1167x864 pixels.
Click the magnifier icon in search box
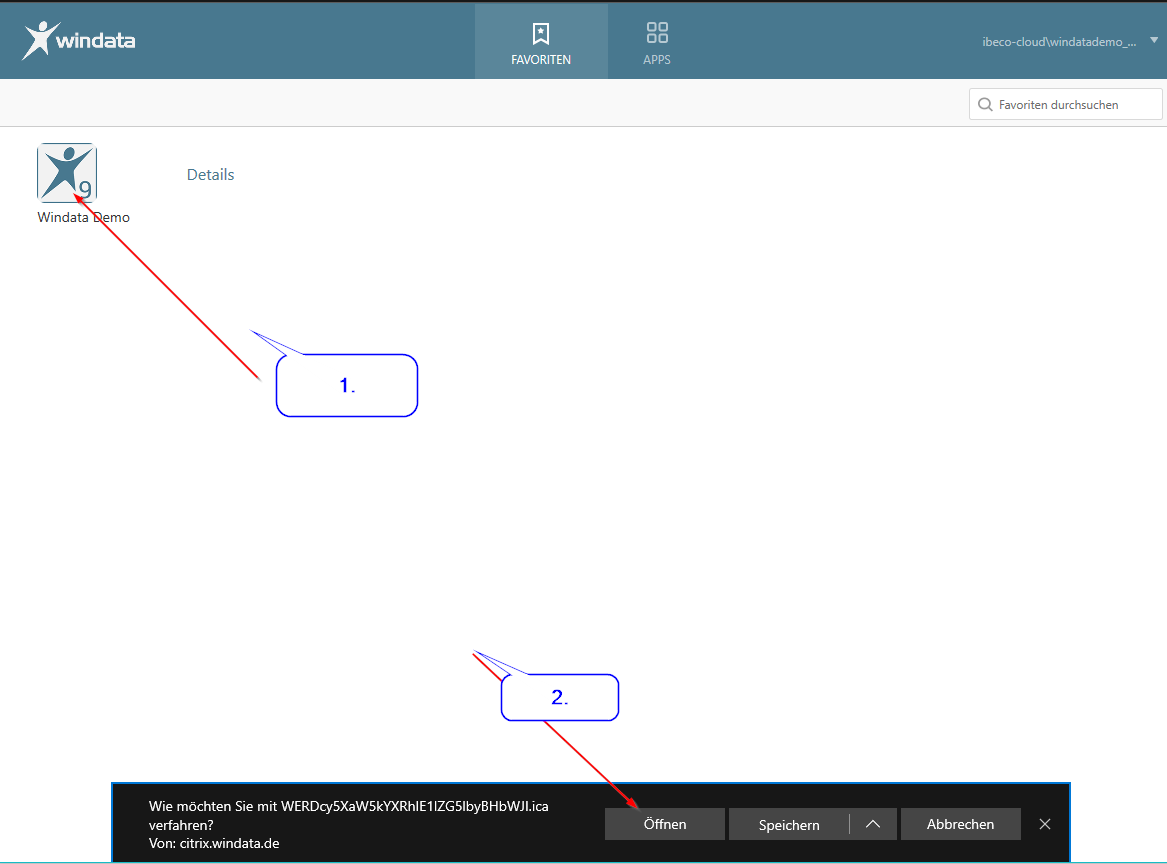point(985,104)
